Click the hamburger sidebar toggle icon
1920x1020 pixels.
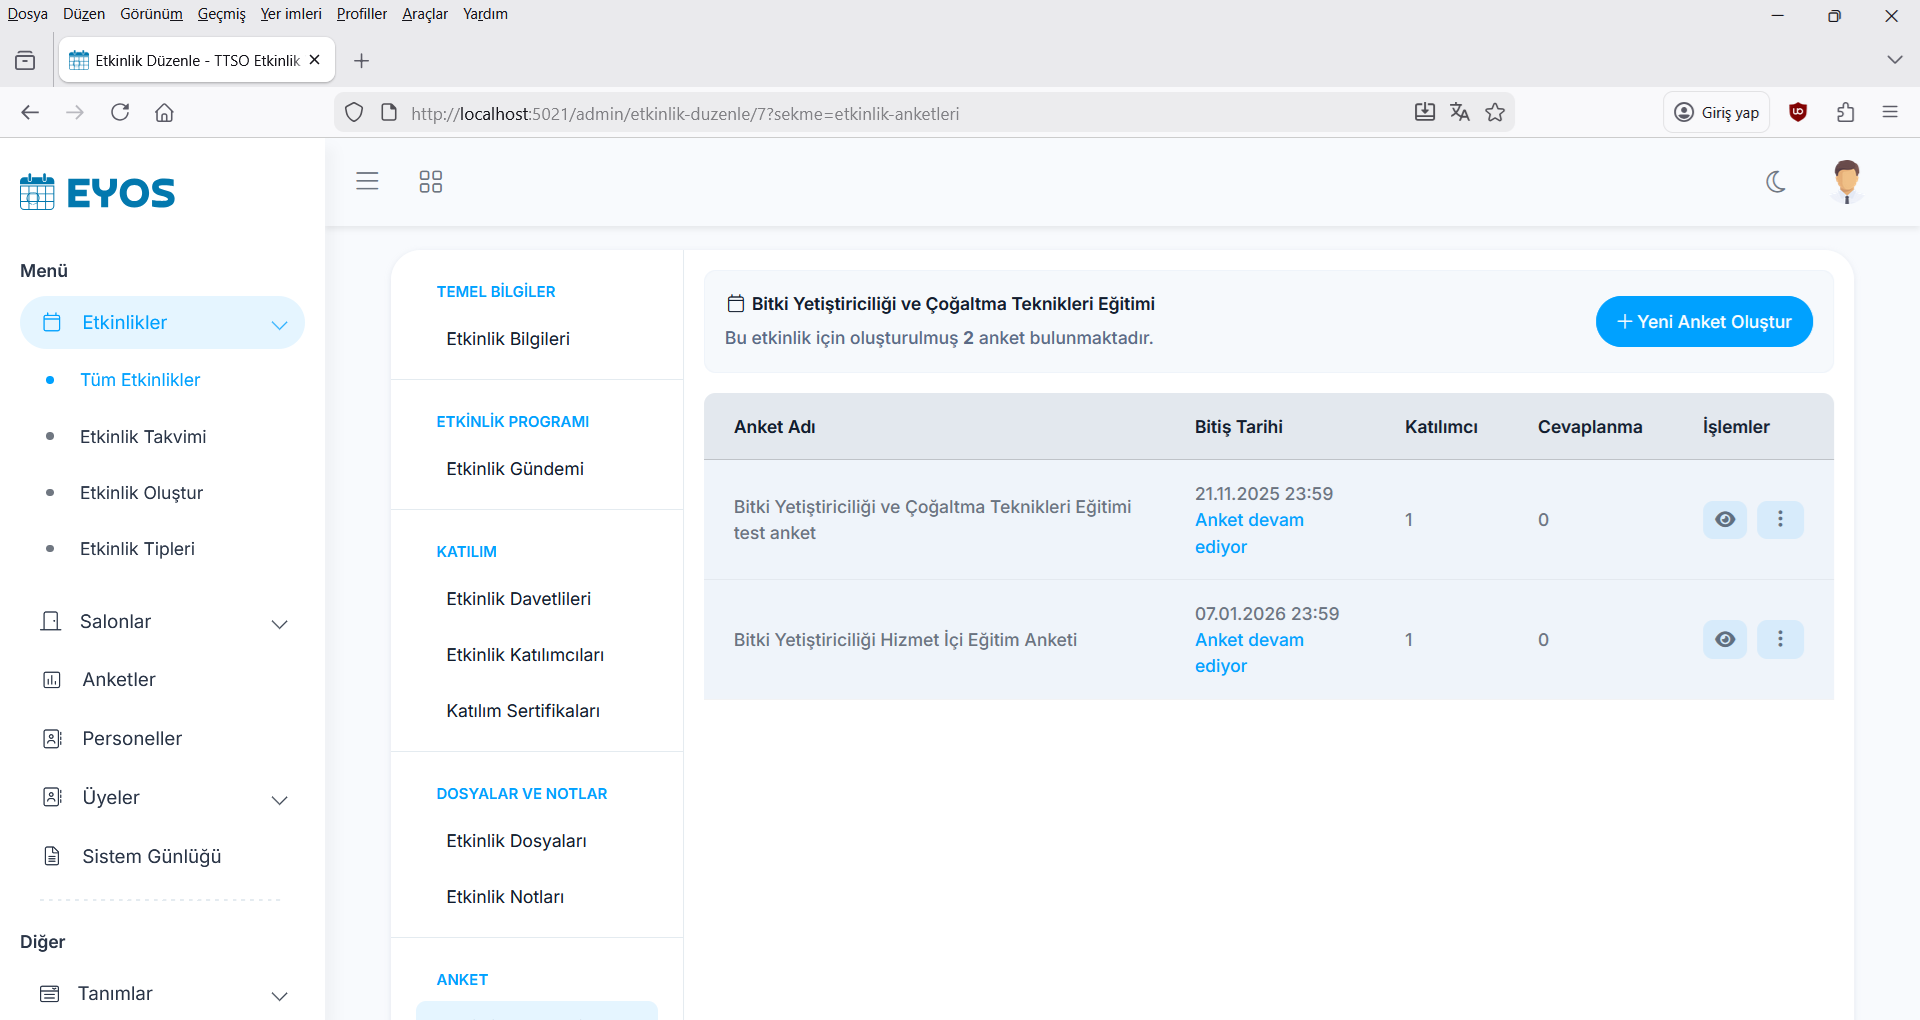coord(367,181)
